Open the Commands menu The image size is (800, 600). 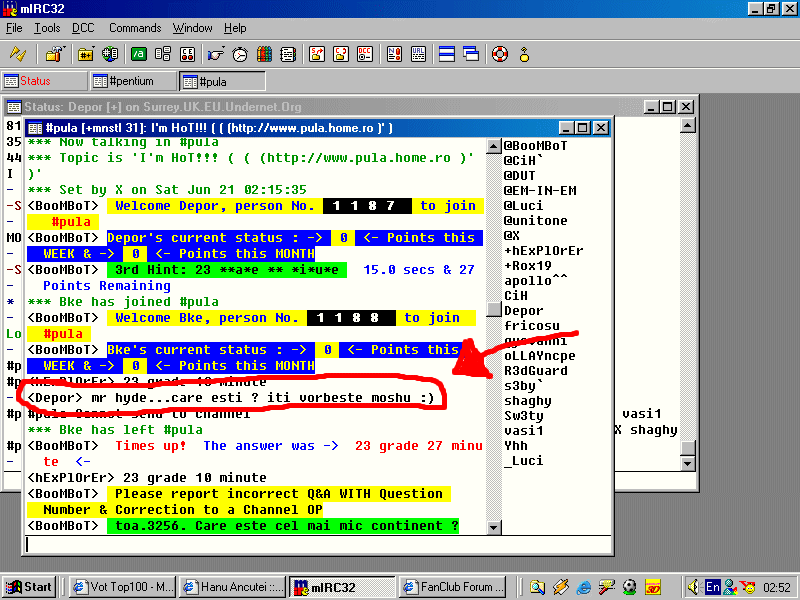point(135,28)
